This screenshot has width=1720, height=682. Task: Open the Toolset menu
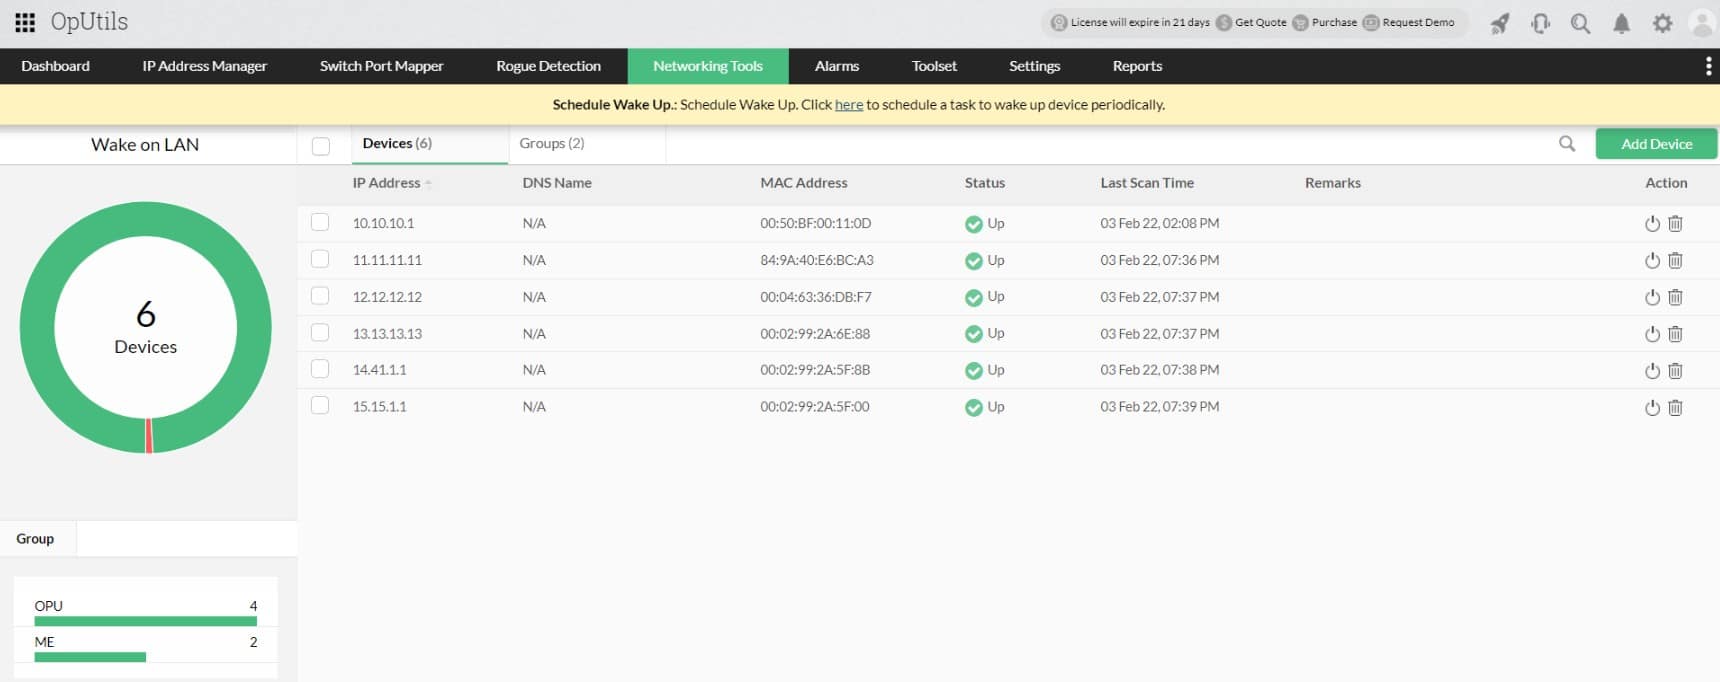tap(934, 66)
